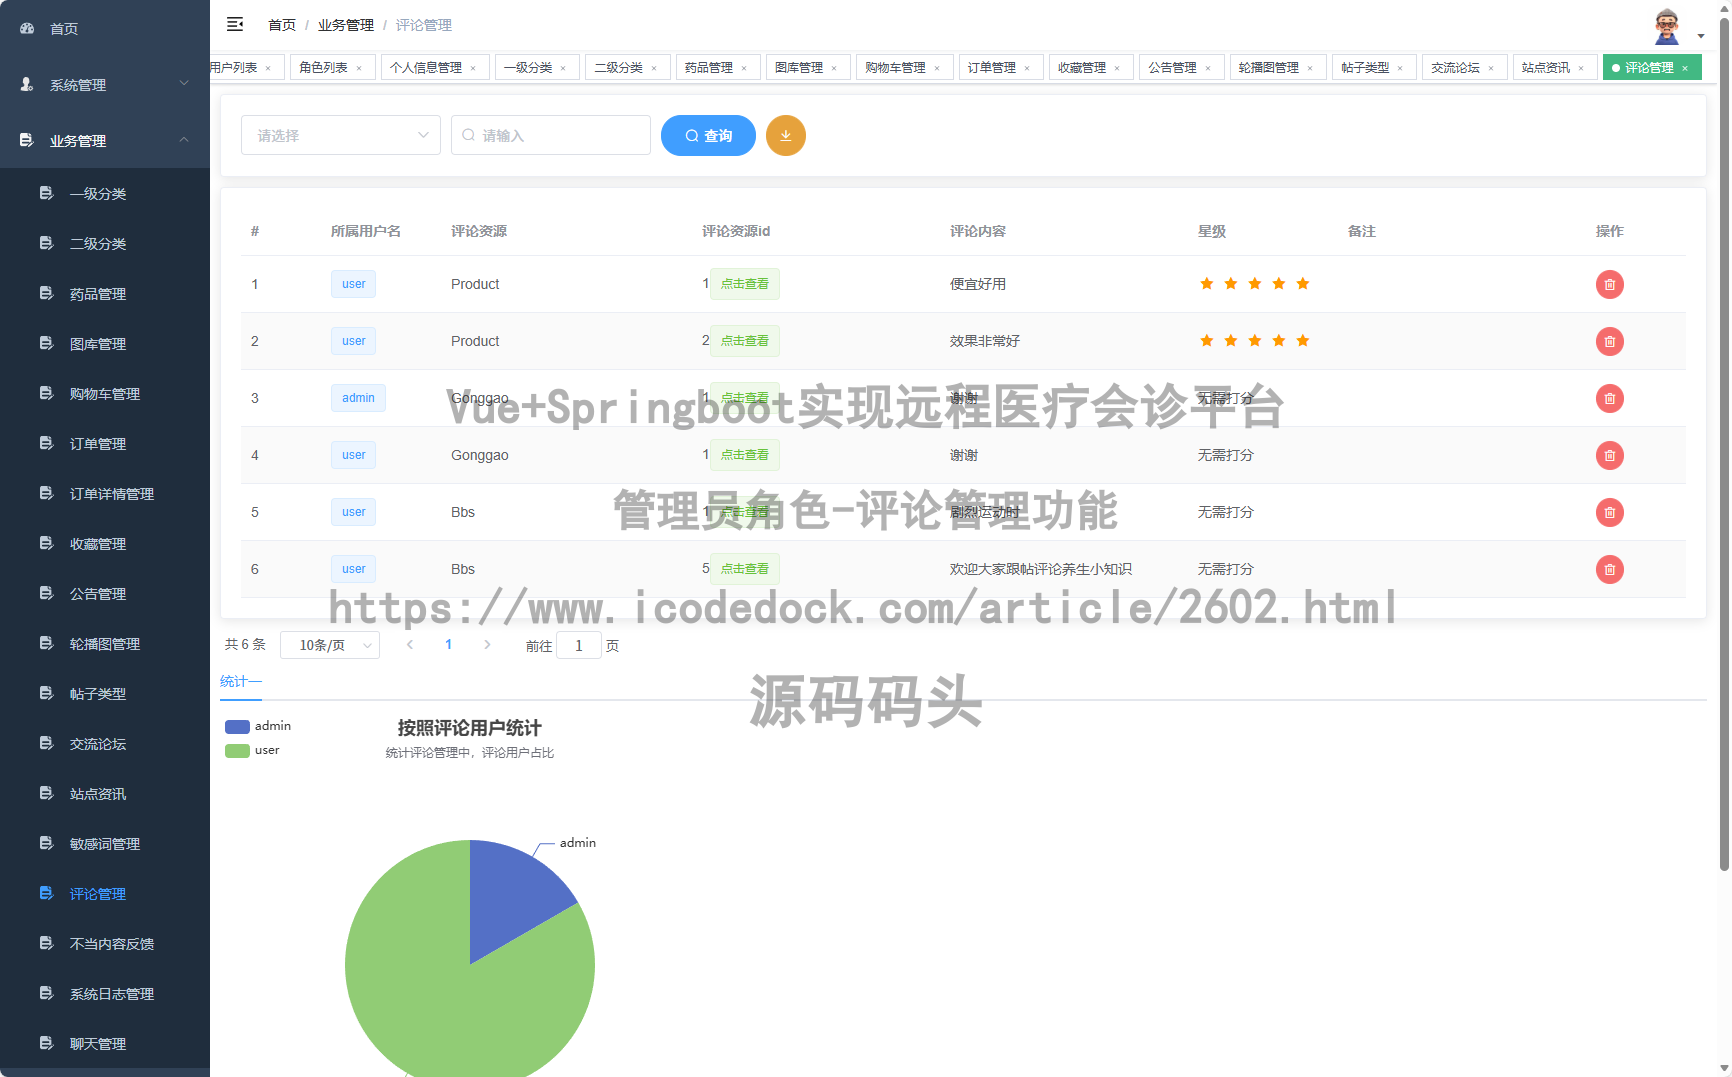Click the page number input beside 前往
This screenshot has height=1077, width=1732.
579,645
